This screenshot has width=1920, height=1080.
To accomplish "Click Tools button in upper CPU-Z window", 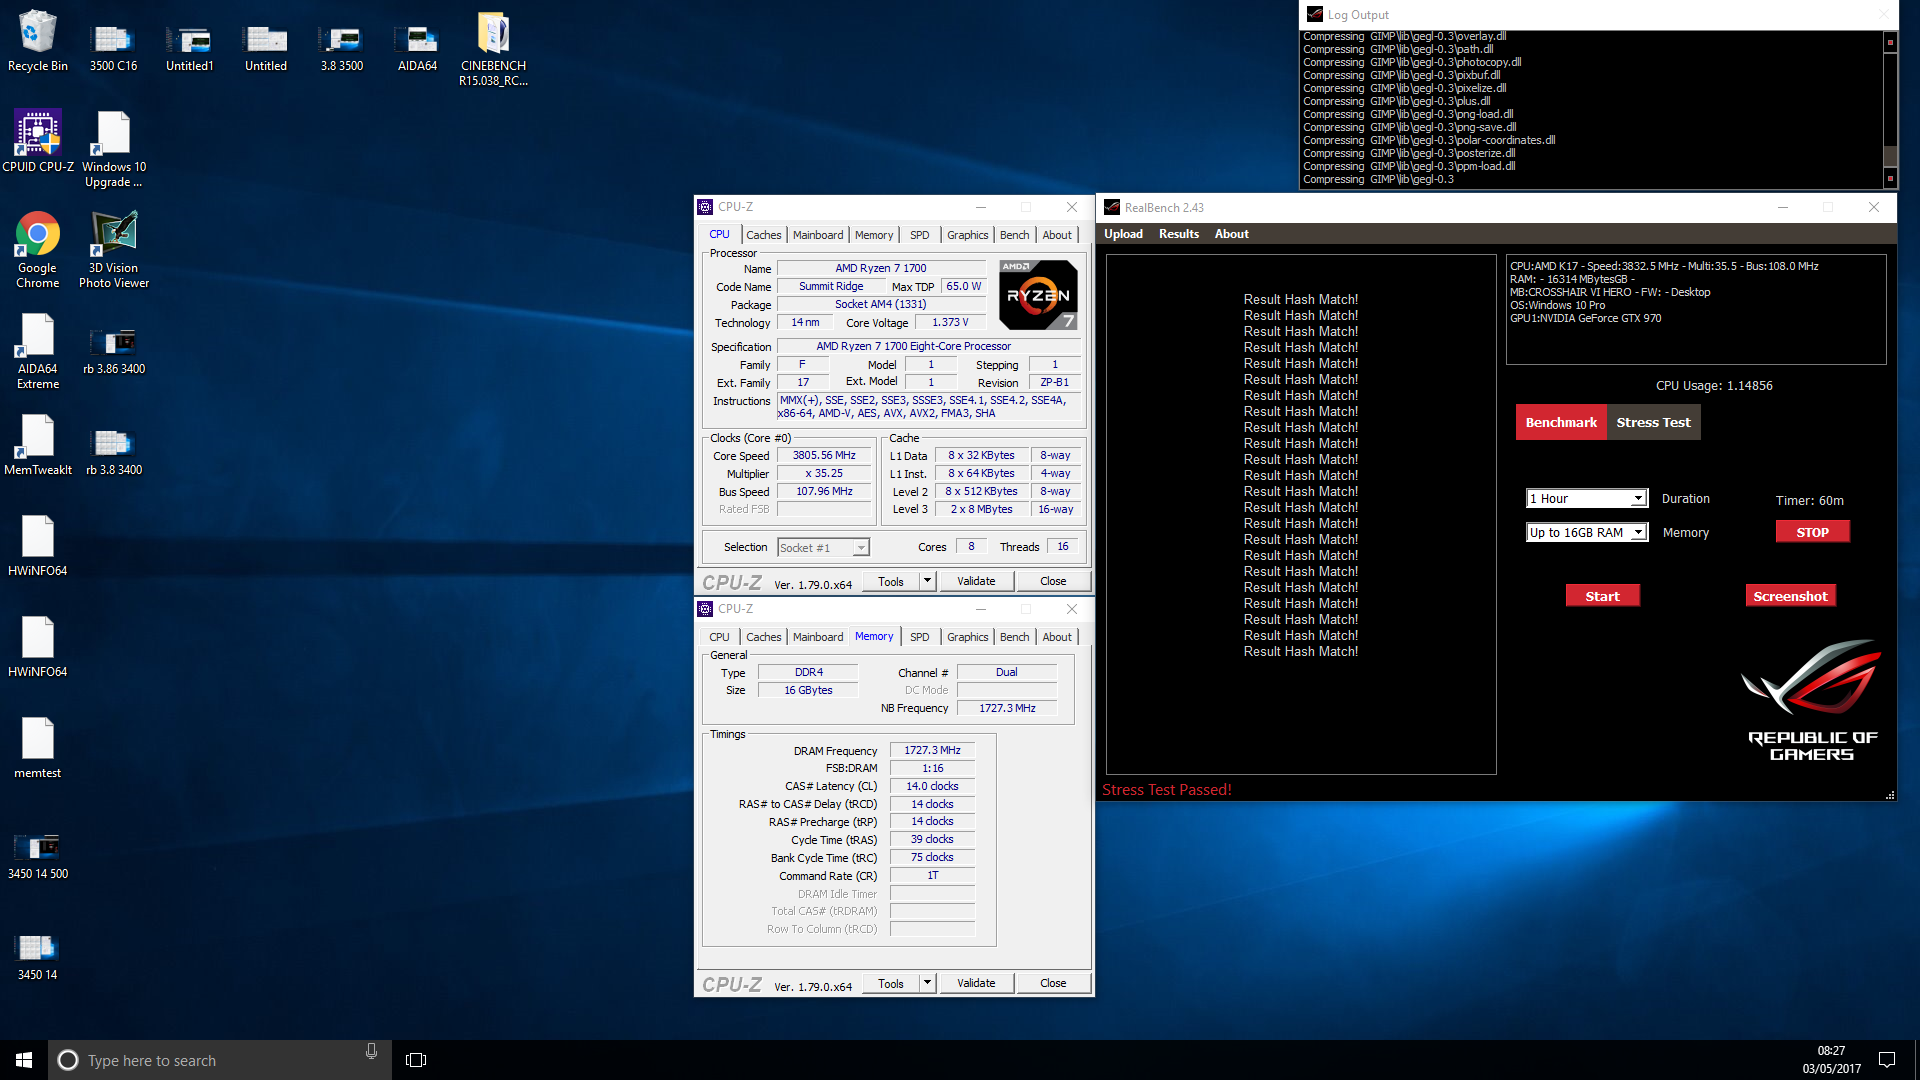I will pos(891,581).
